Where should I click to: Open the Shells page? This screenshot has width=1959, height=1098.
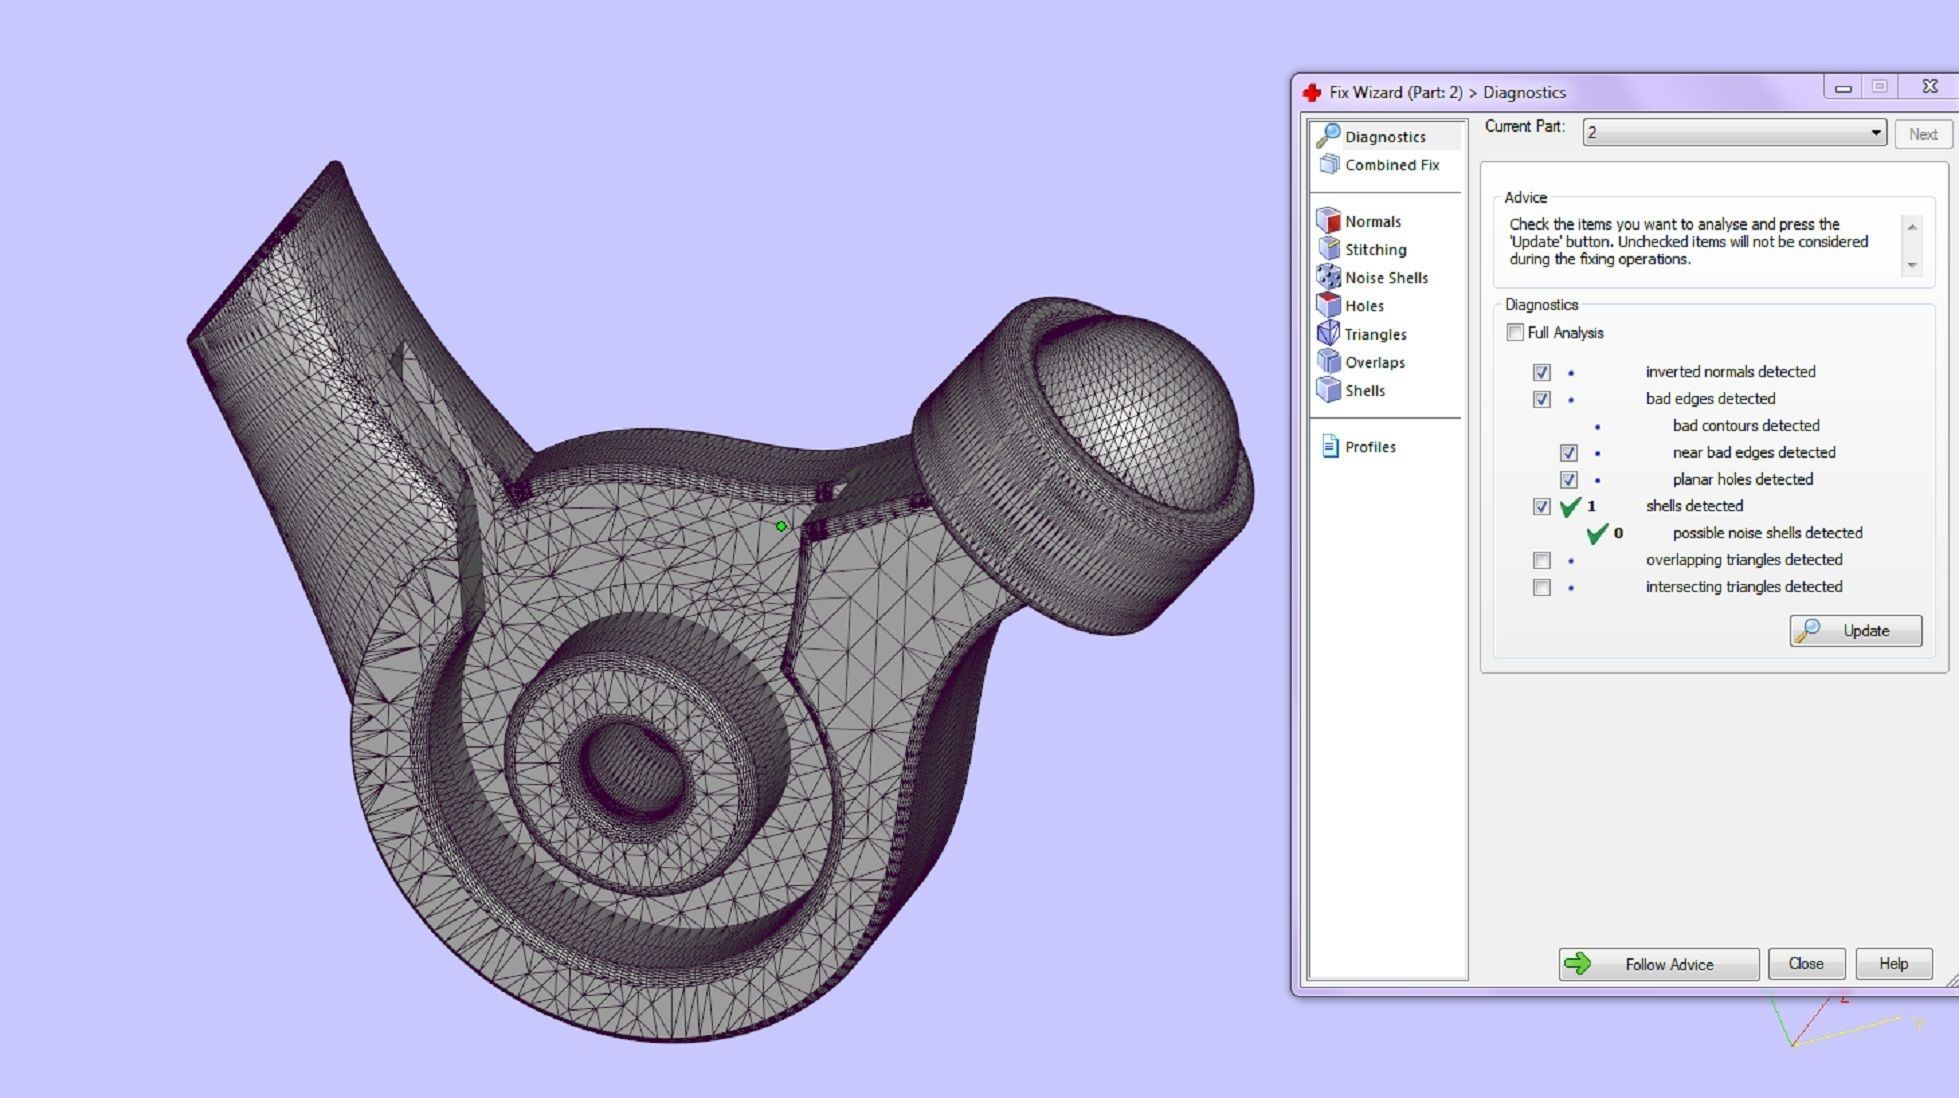[x=1364, y=391]
